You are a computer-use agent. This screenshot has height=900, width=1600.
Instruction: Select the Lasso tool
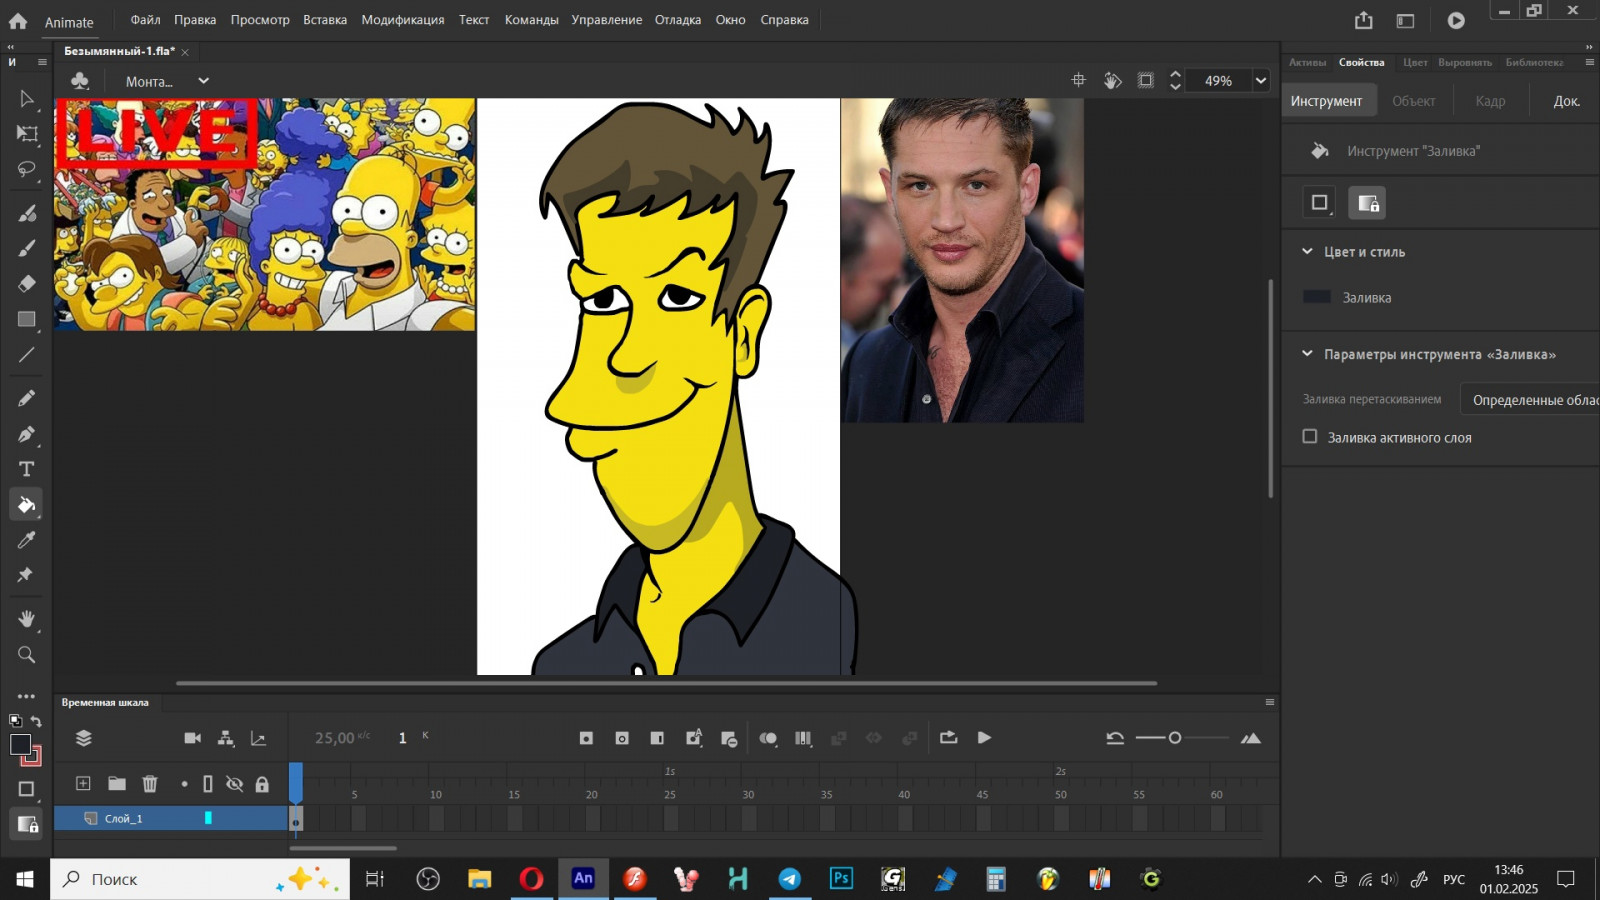pyautogui.click(x=27, y=169)
